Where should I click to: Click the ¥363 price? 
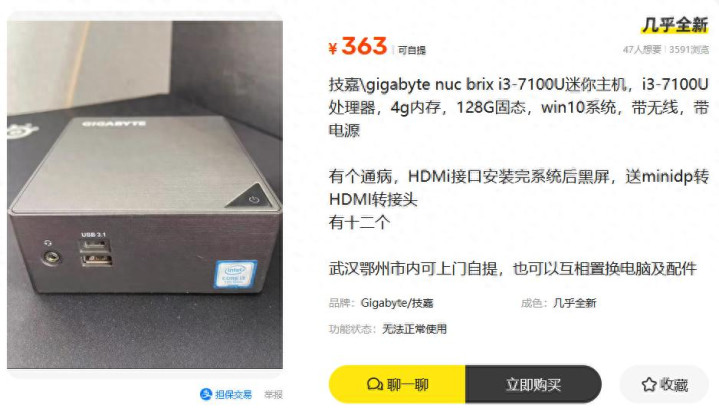pyautogui.click(x=358, y=46)
